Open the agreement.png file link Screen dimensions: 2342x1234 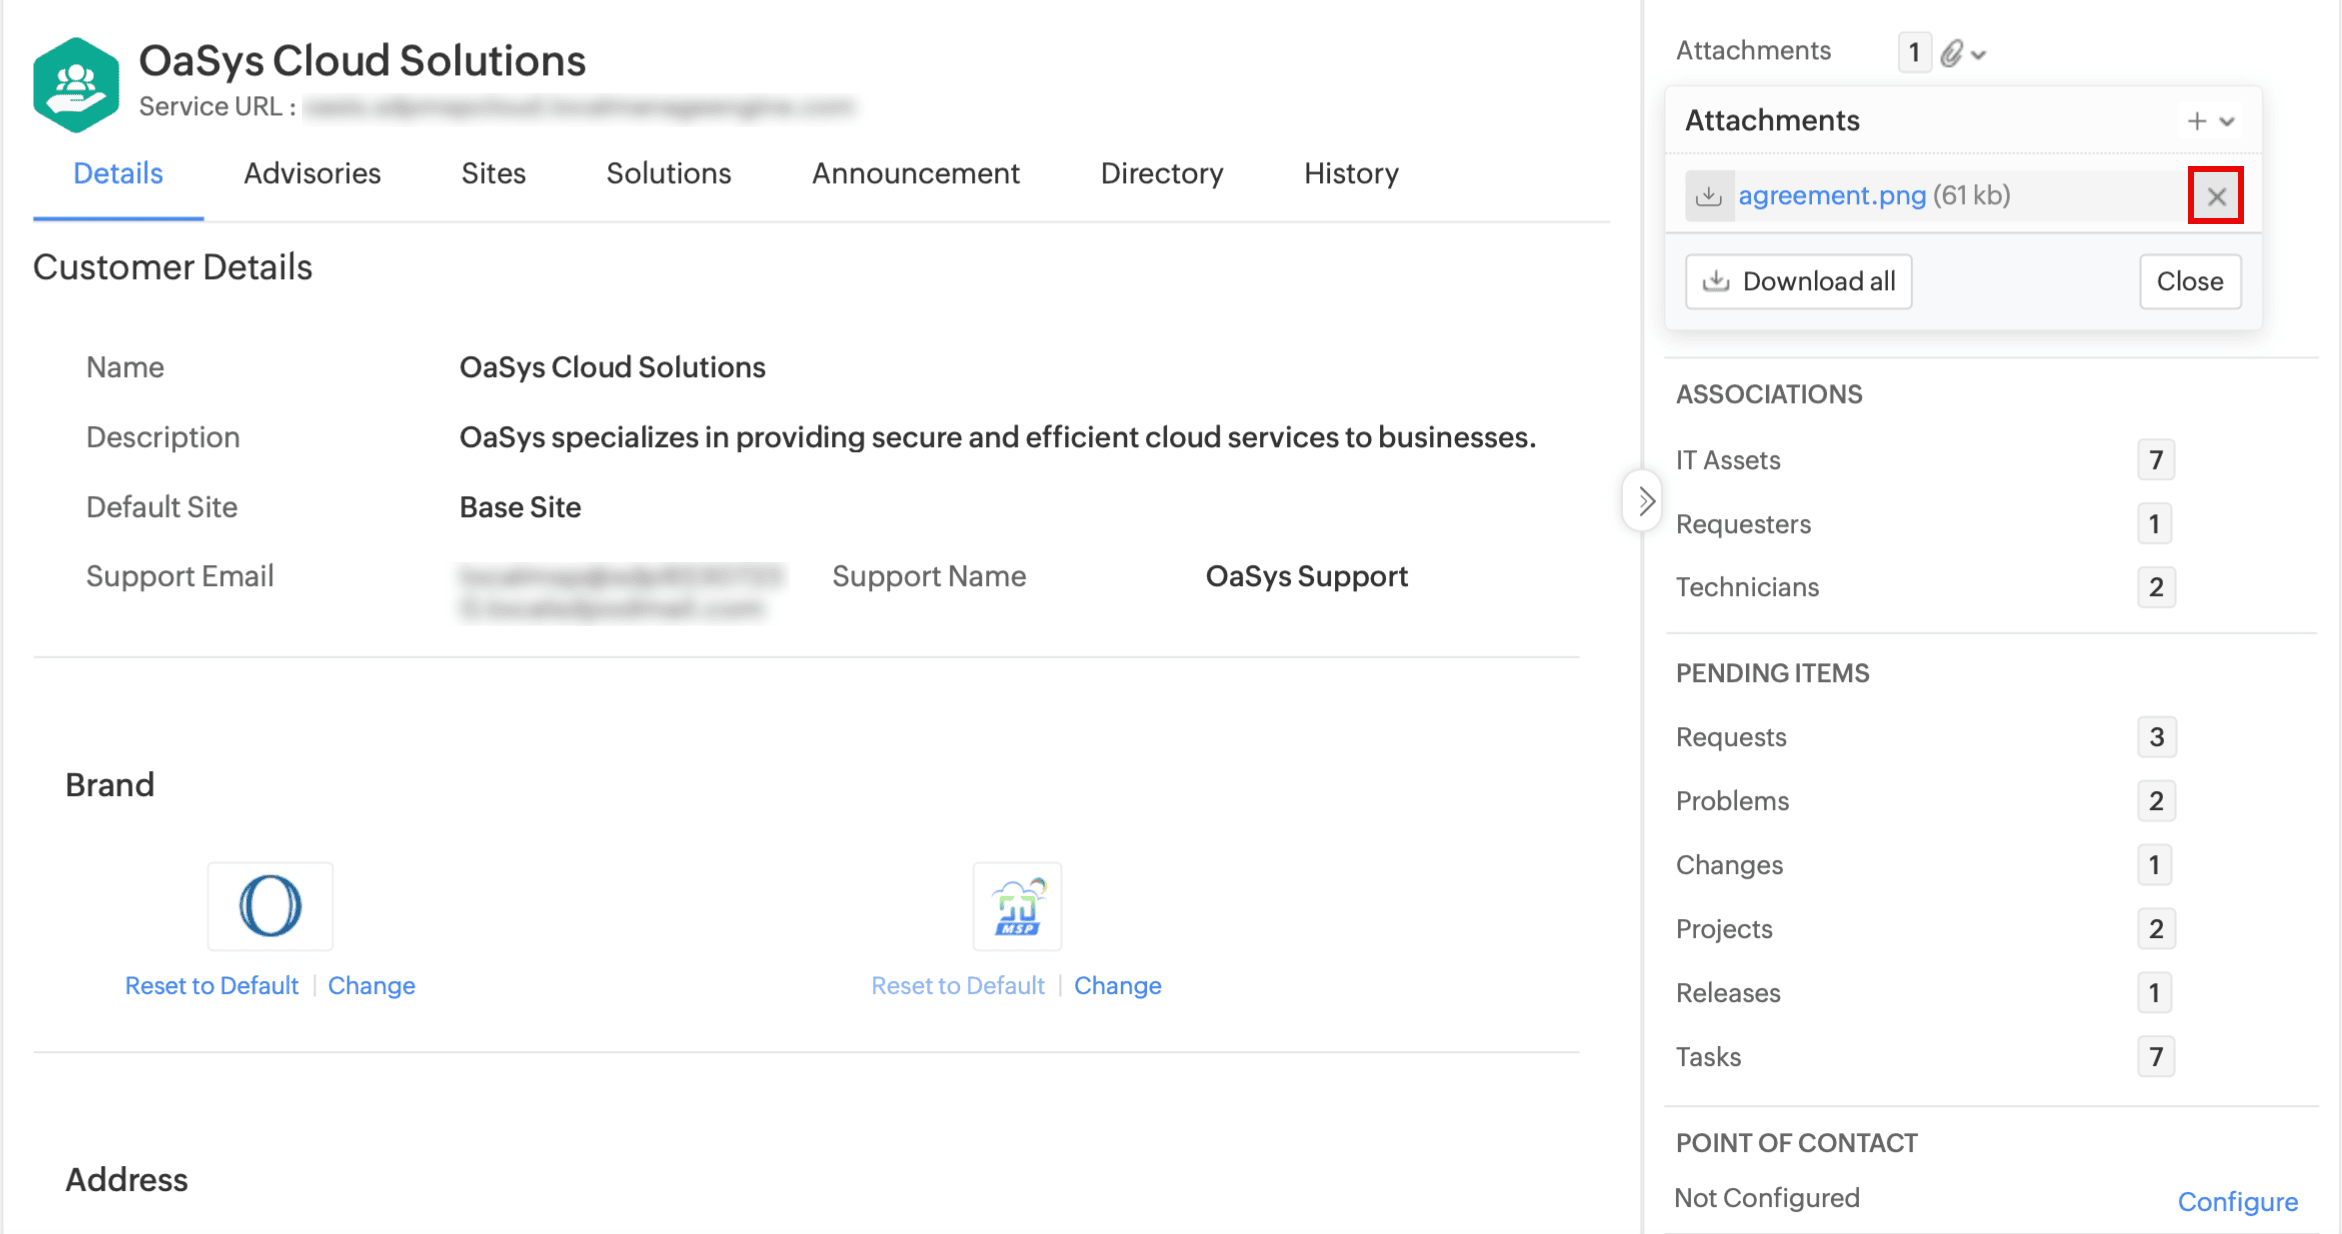[x=1831, y=196]
